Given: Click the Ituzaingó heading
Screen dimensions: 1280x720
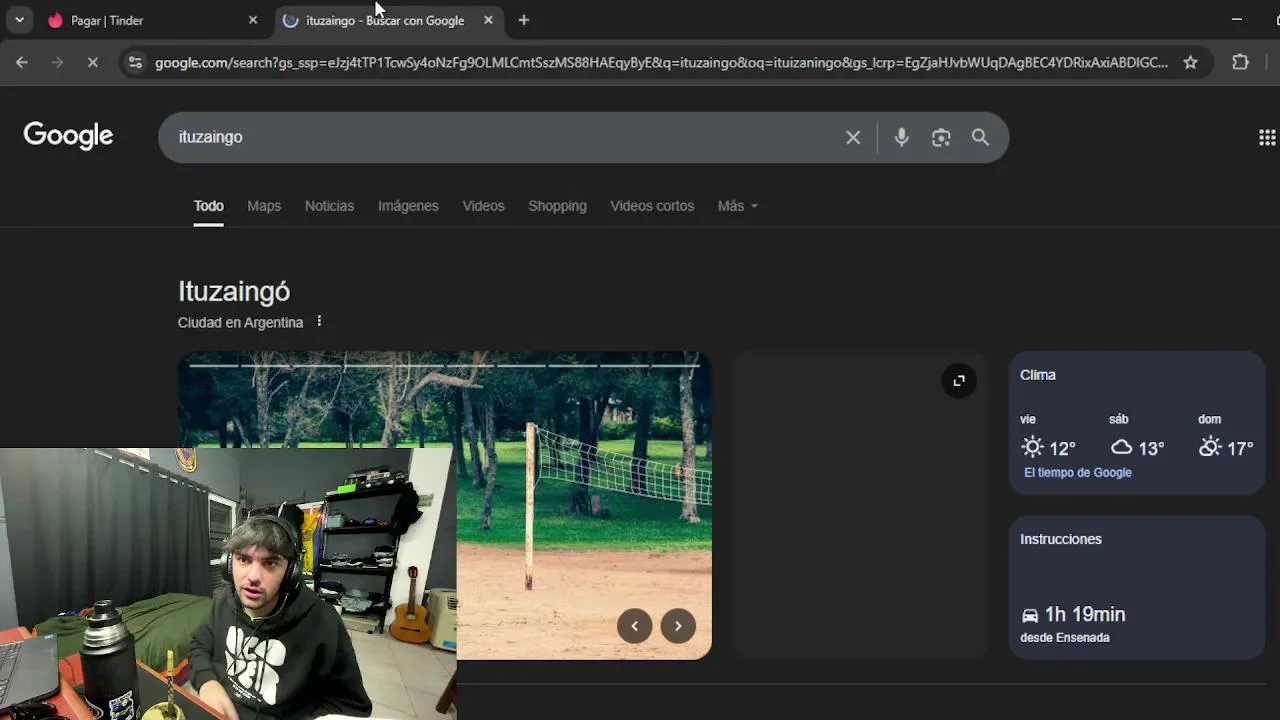Looking at the screenshot, I should point(234,291).
